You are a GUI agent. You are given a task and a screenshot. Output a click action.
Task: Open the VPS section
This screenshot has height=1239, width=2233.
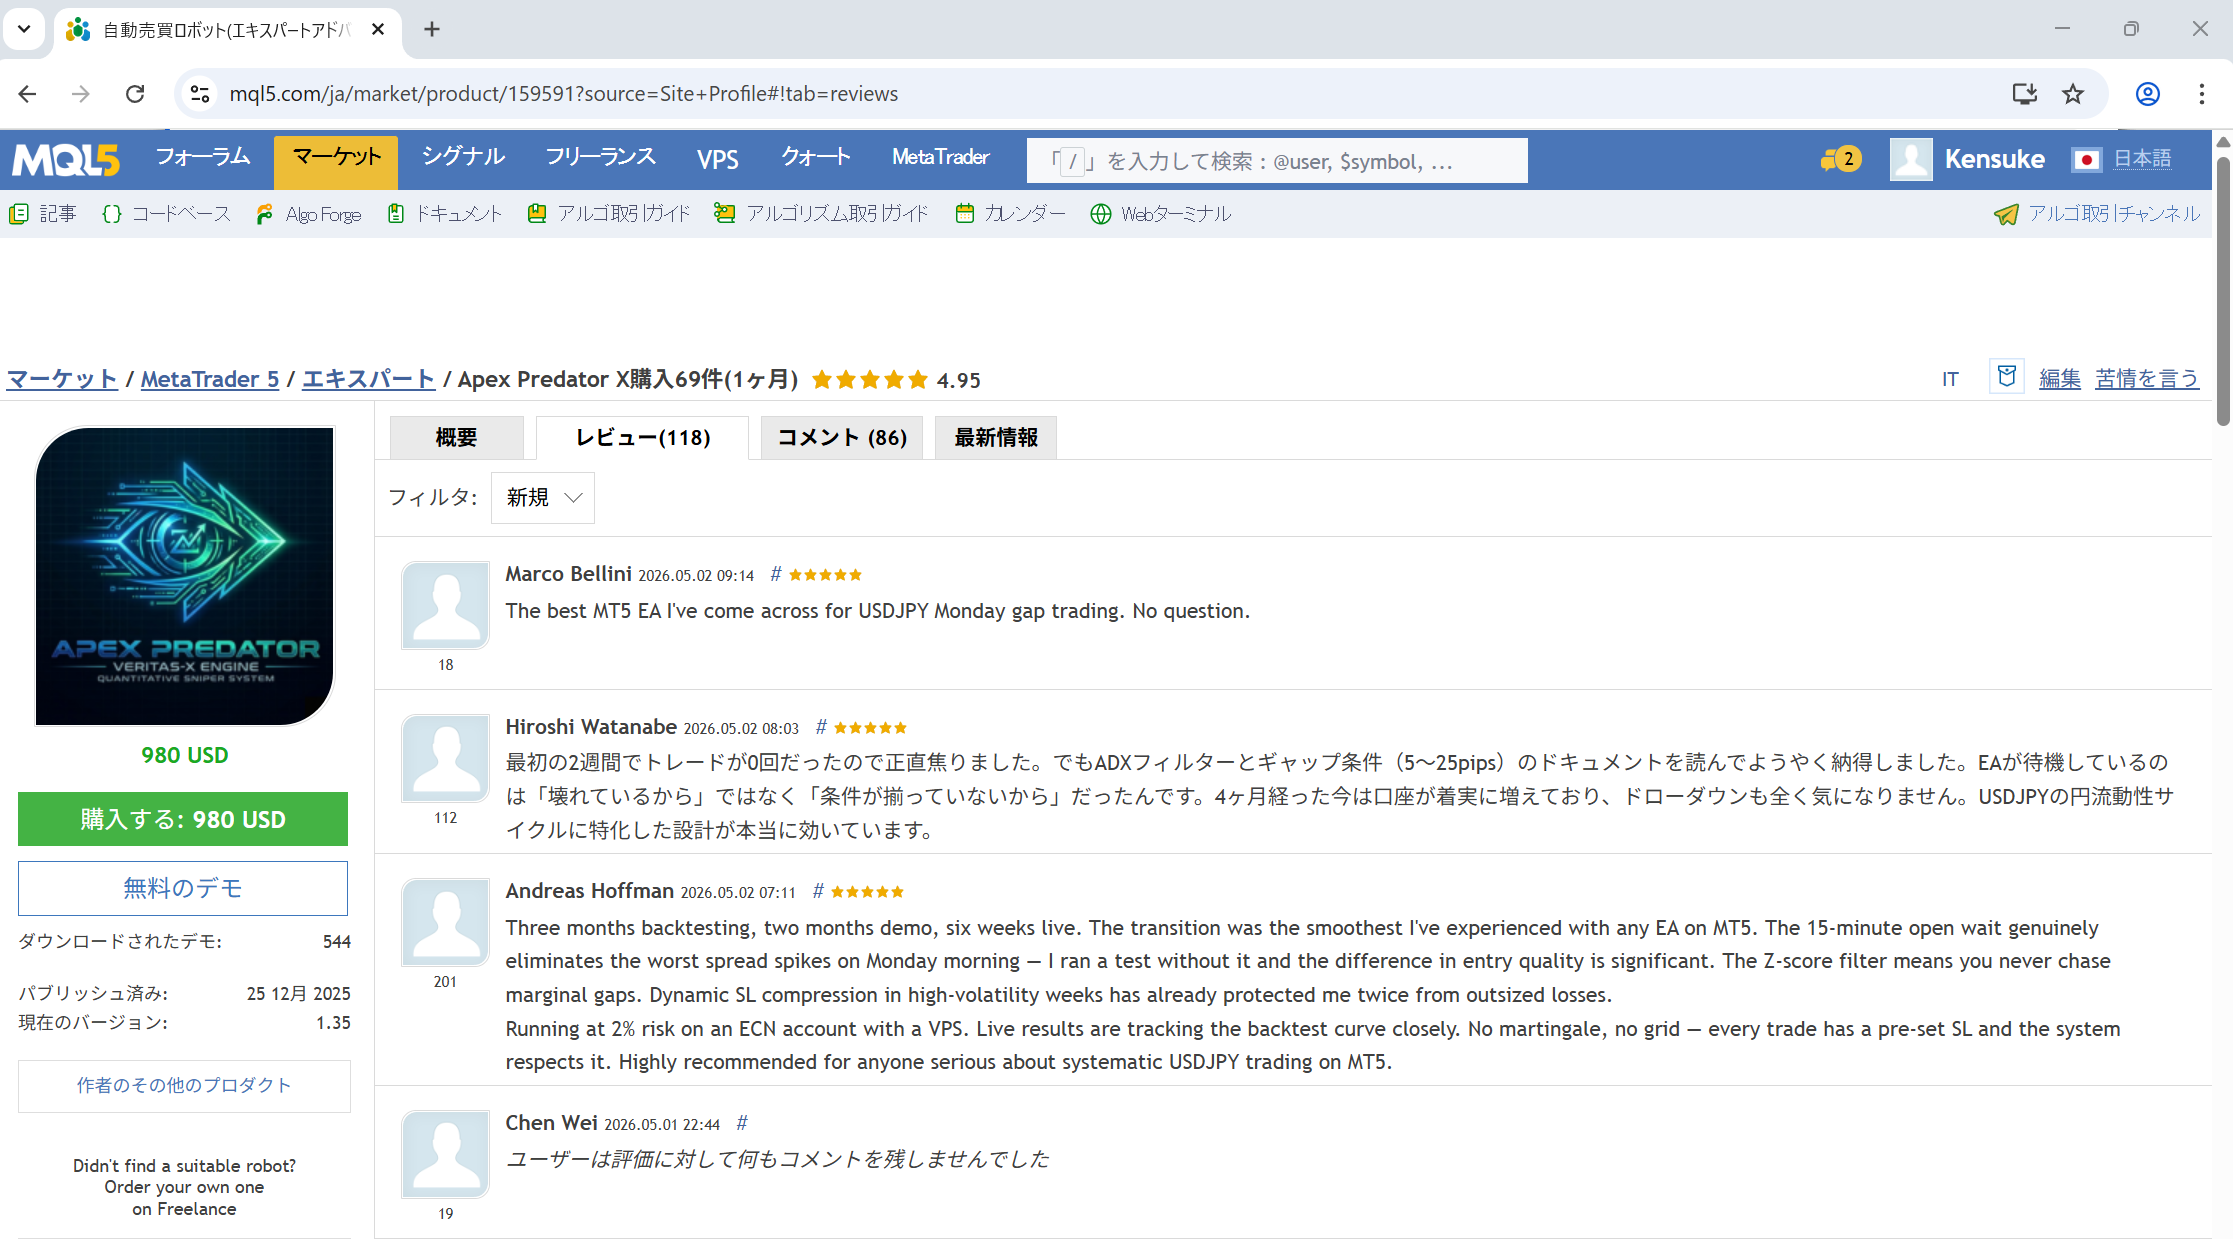click(718, 160)
